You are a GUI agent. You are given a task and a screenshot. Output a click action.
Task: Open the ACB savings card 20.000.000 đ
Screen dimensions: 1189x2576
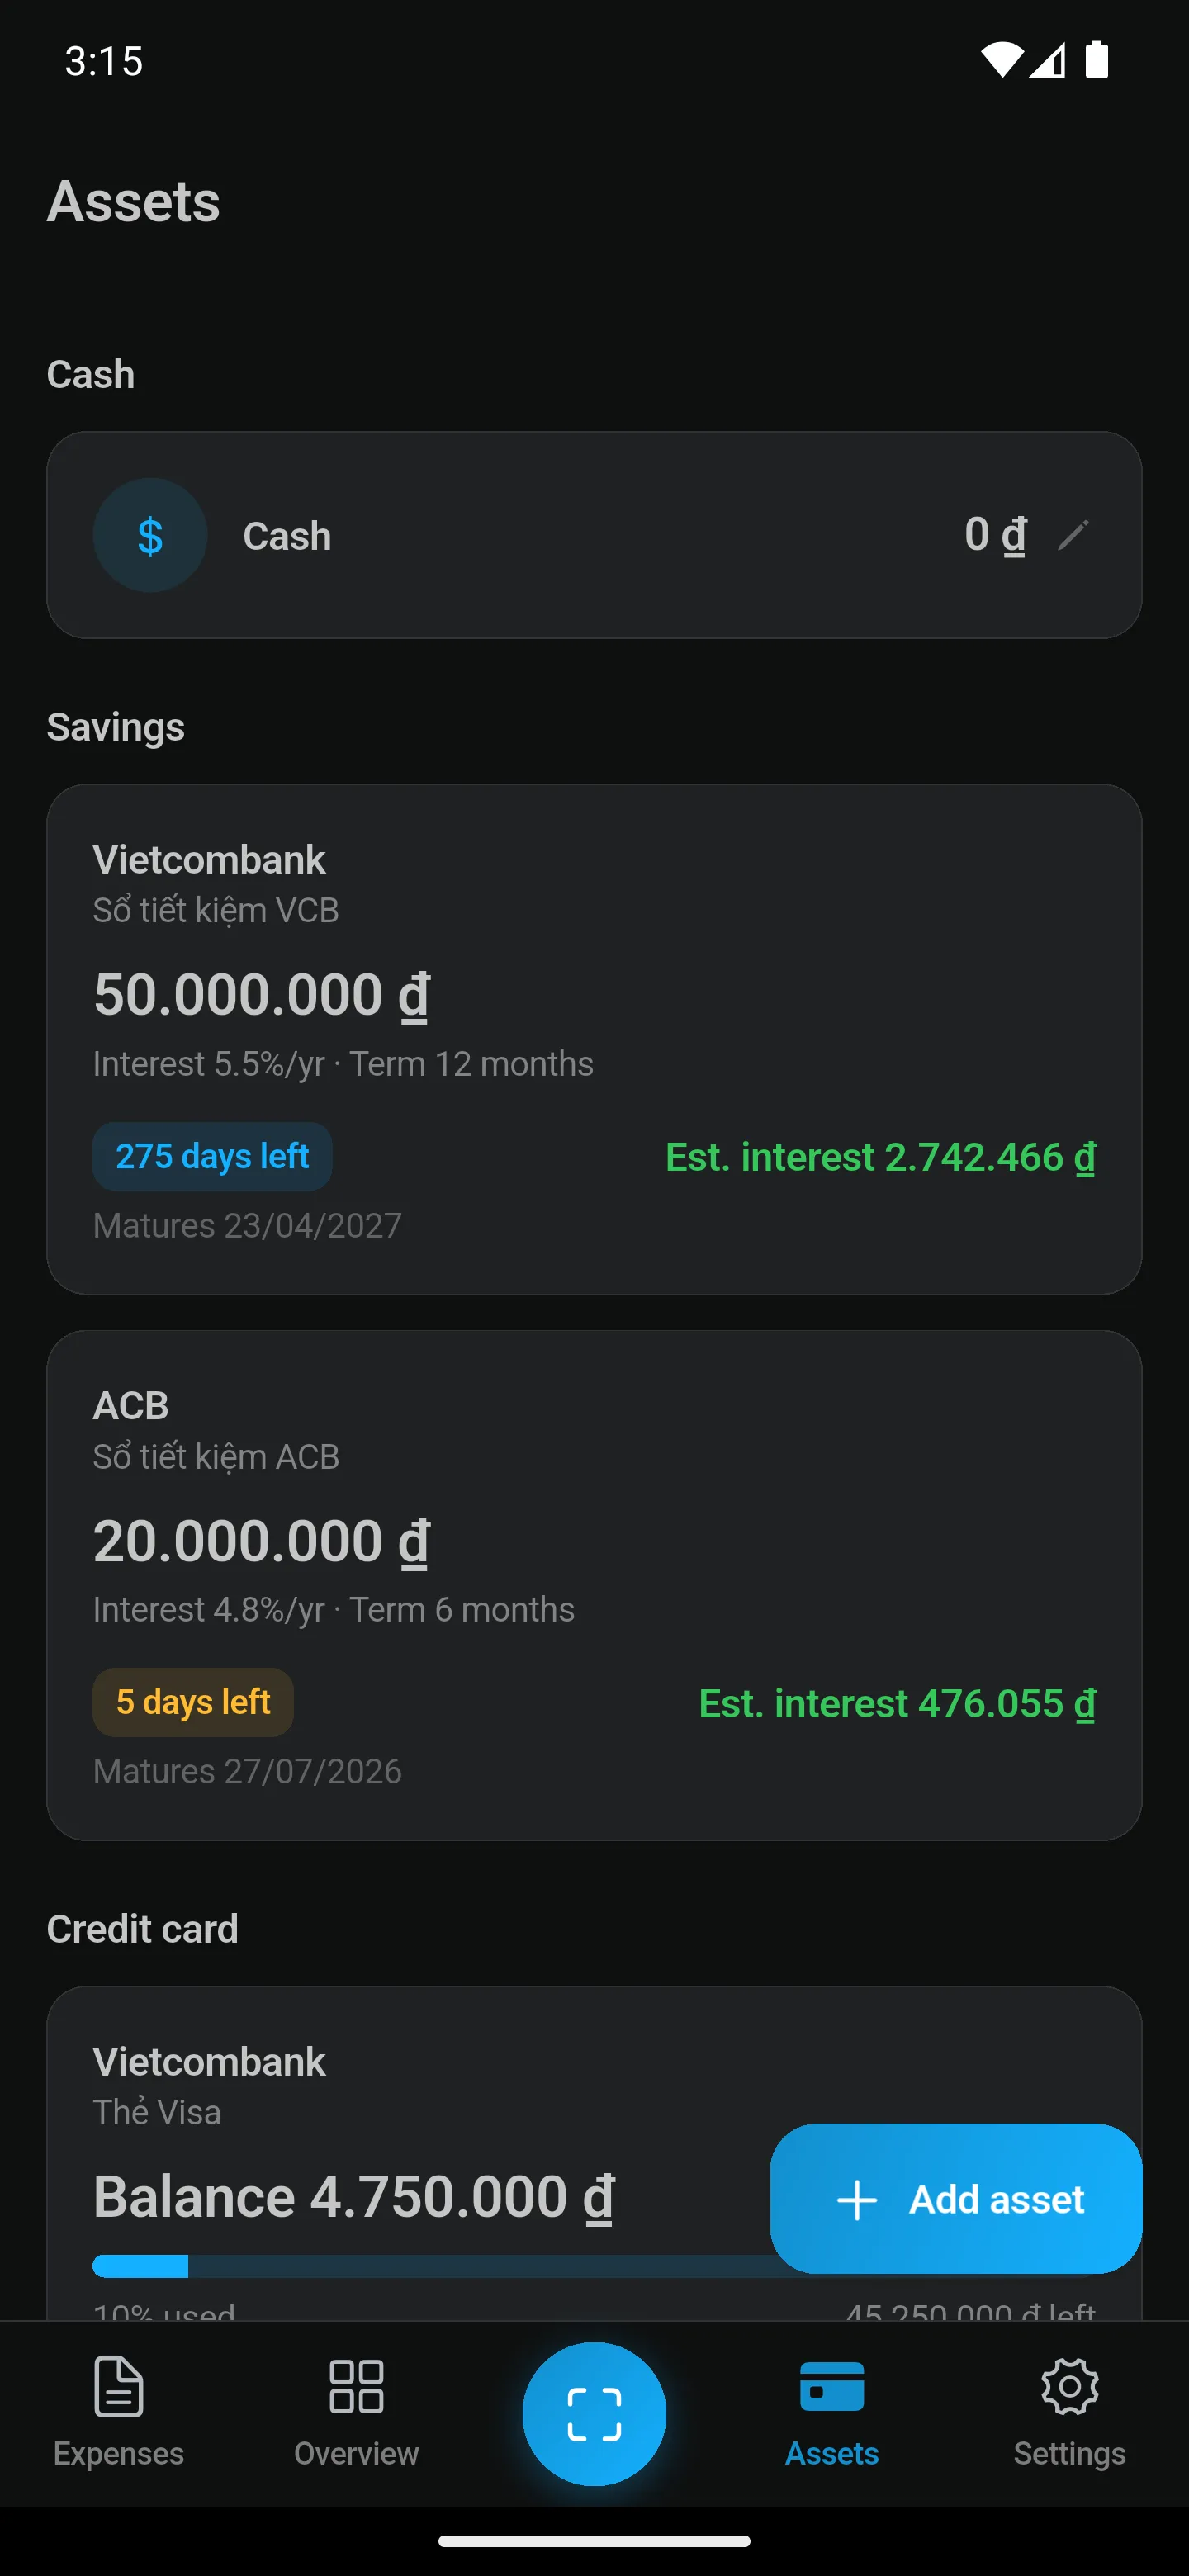coord(594,1585)
